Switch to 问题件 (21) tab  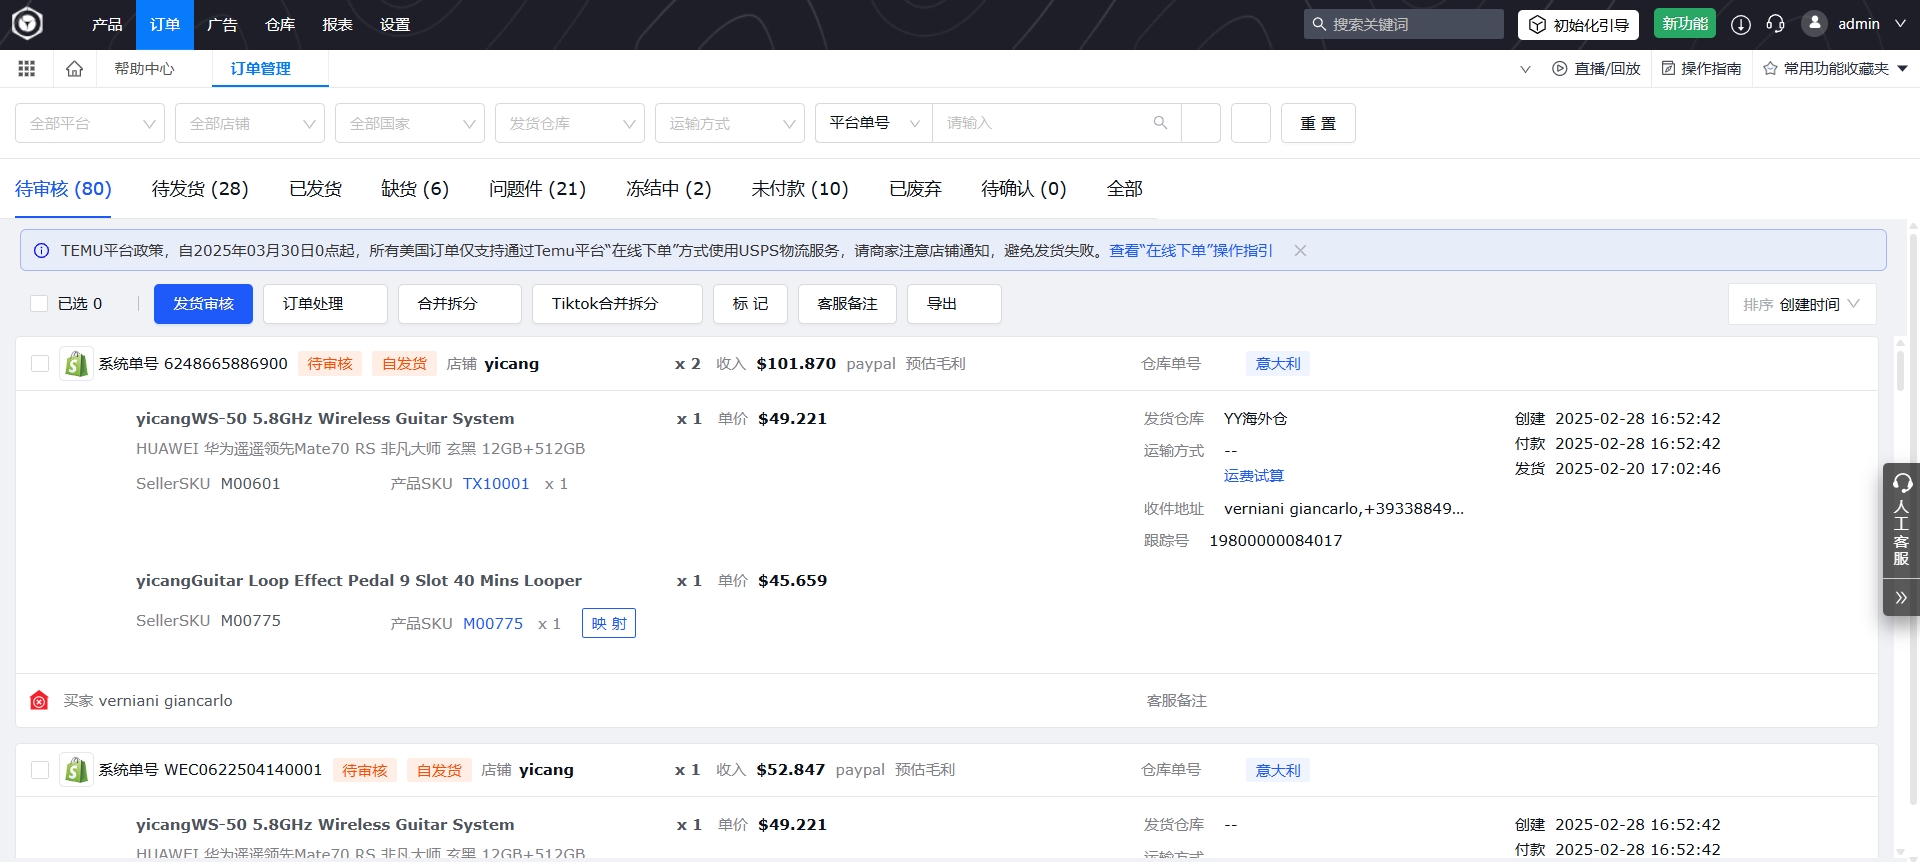click(537, 188)
